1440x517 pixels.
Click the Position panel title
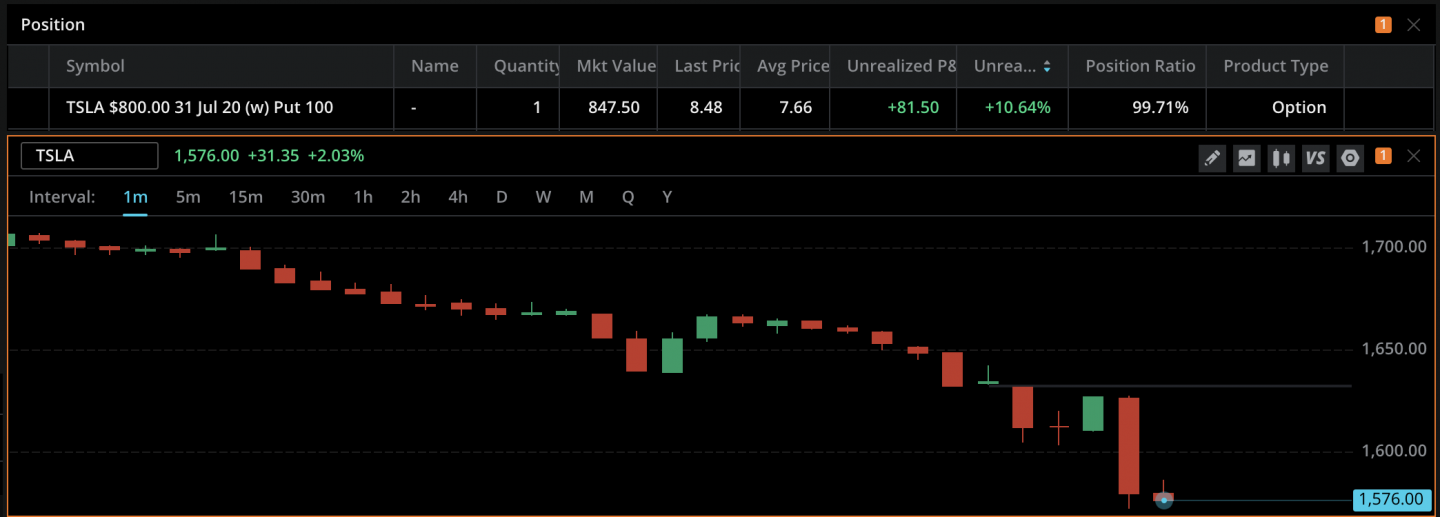[x=53, y=25]
